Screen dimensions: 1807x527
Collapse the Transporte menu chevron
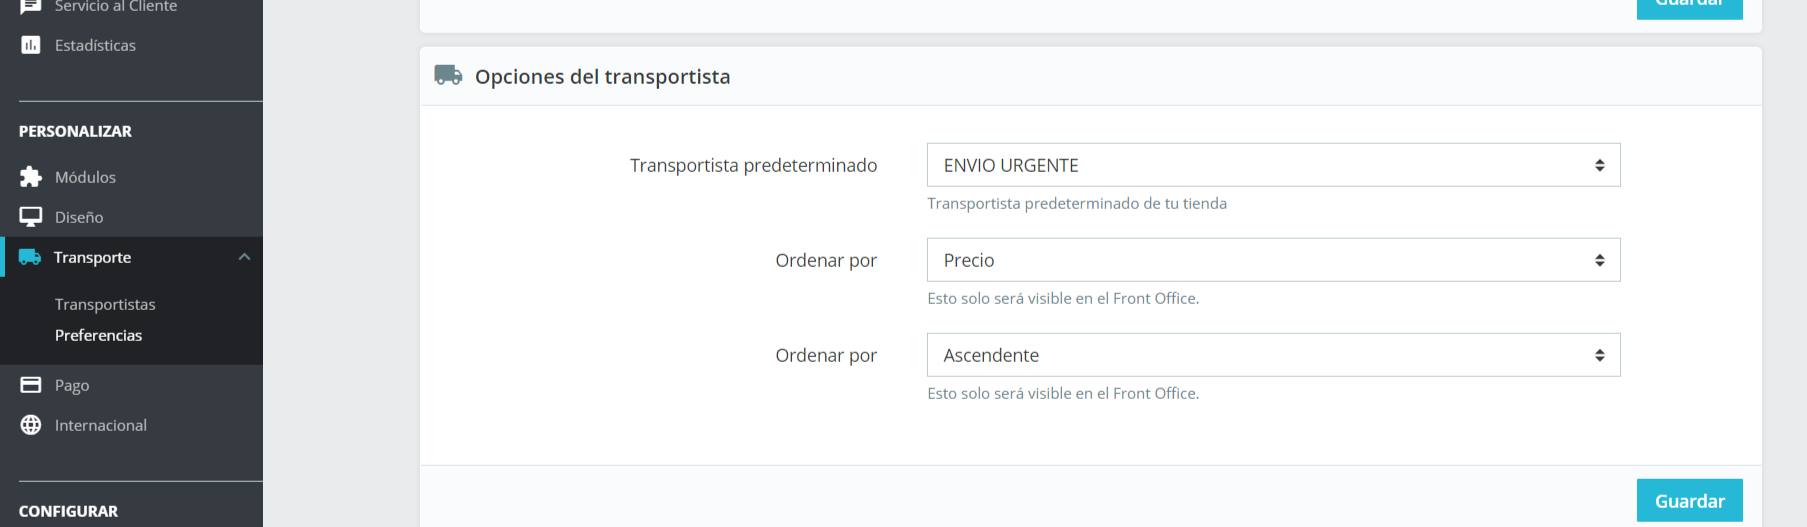pyautogui.click(x=244, y=257)
